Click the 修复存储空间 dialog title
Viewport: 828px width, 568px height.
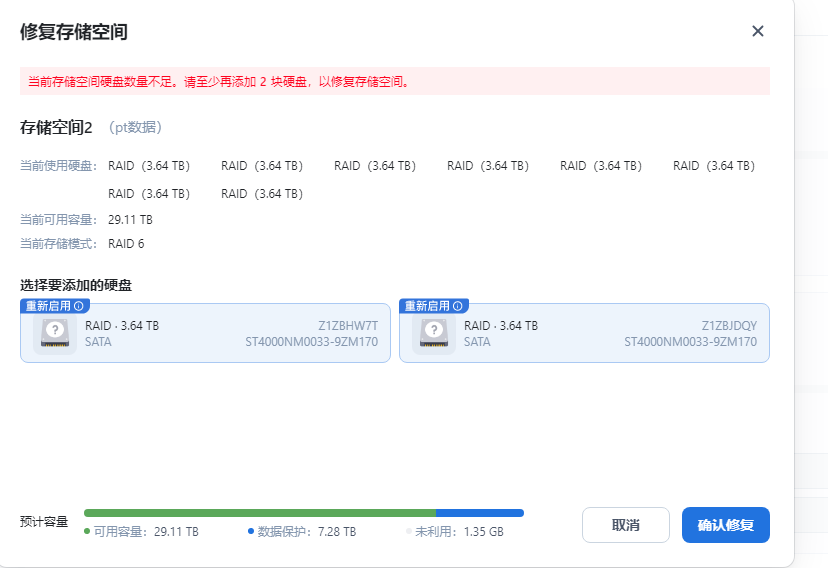click(74, 32)
